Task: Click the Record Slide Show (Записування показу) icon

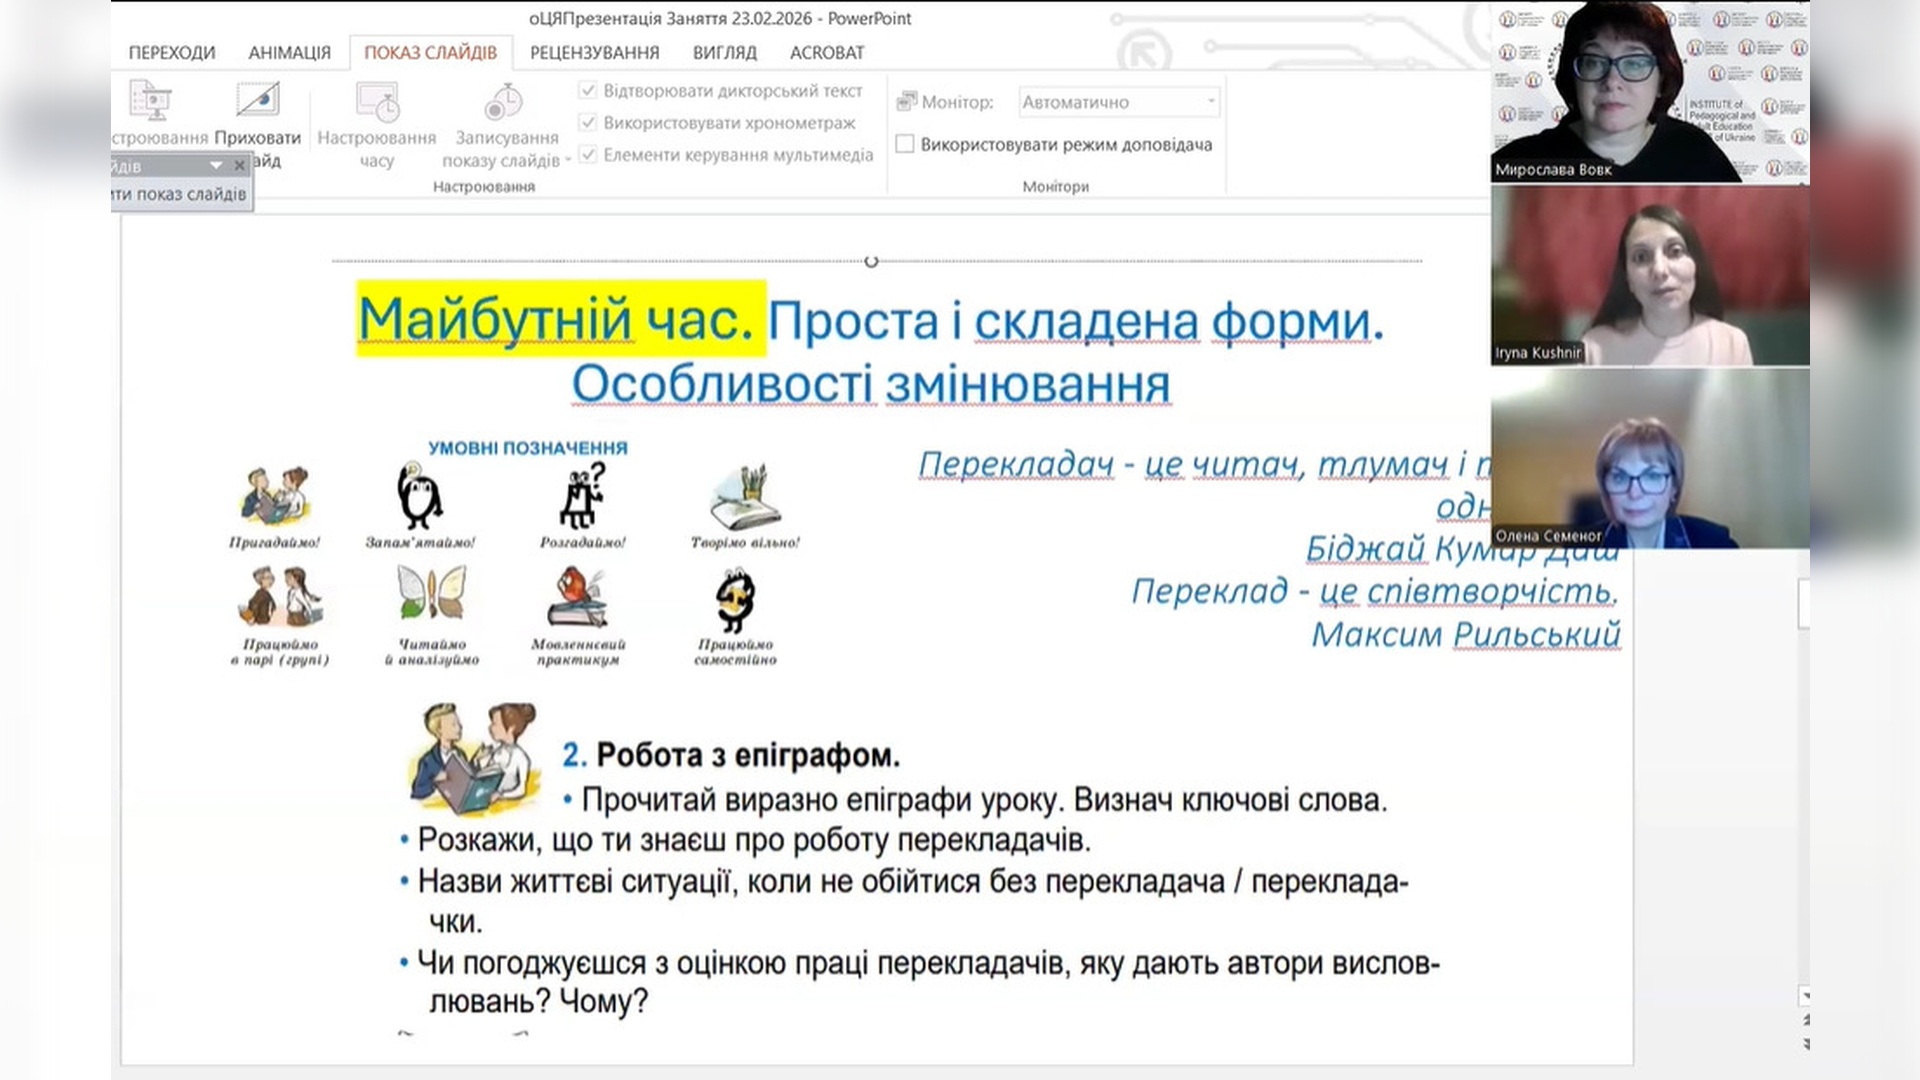Action: 503,101
